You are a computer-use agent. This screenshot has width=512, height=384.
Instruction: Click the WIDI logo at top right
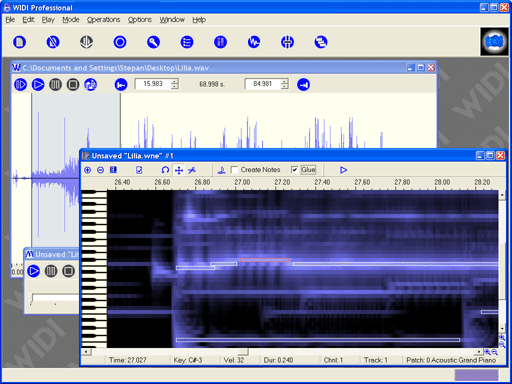tap(494, 42)
